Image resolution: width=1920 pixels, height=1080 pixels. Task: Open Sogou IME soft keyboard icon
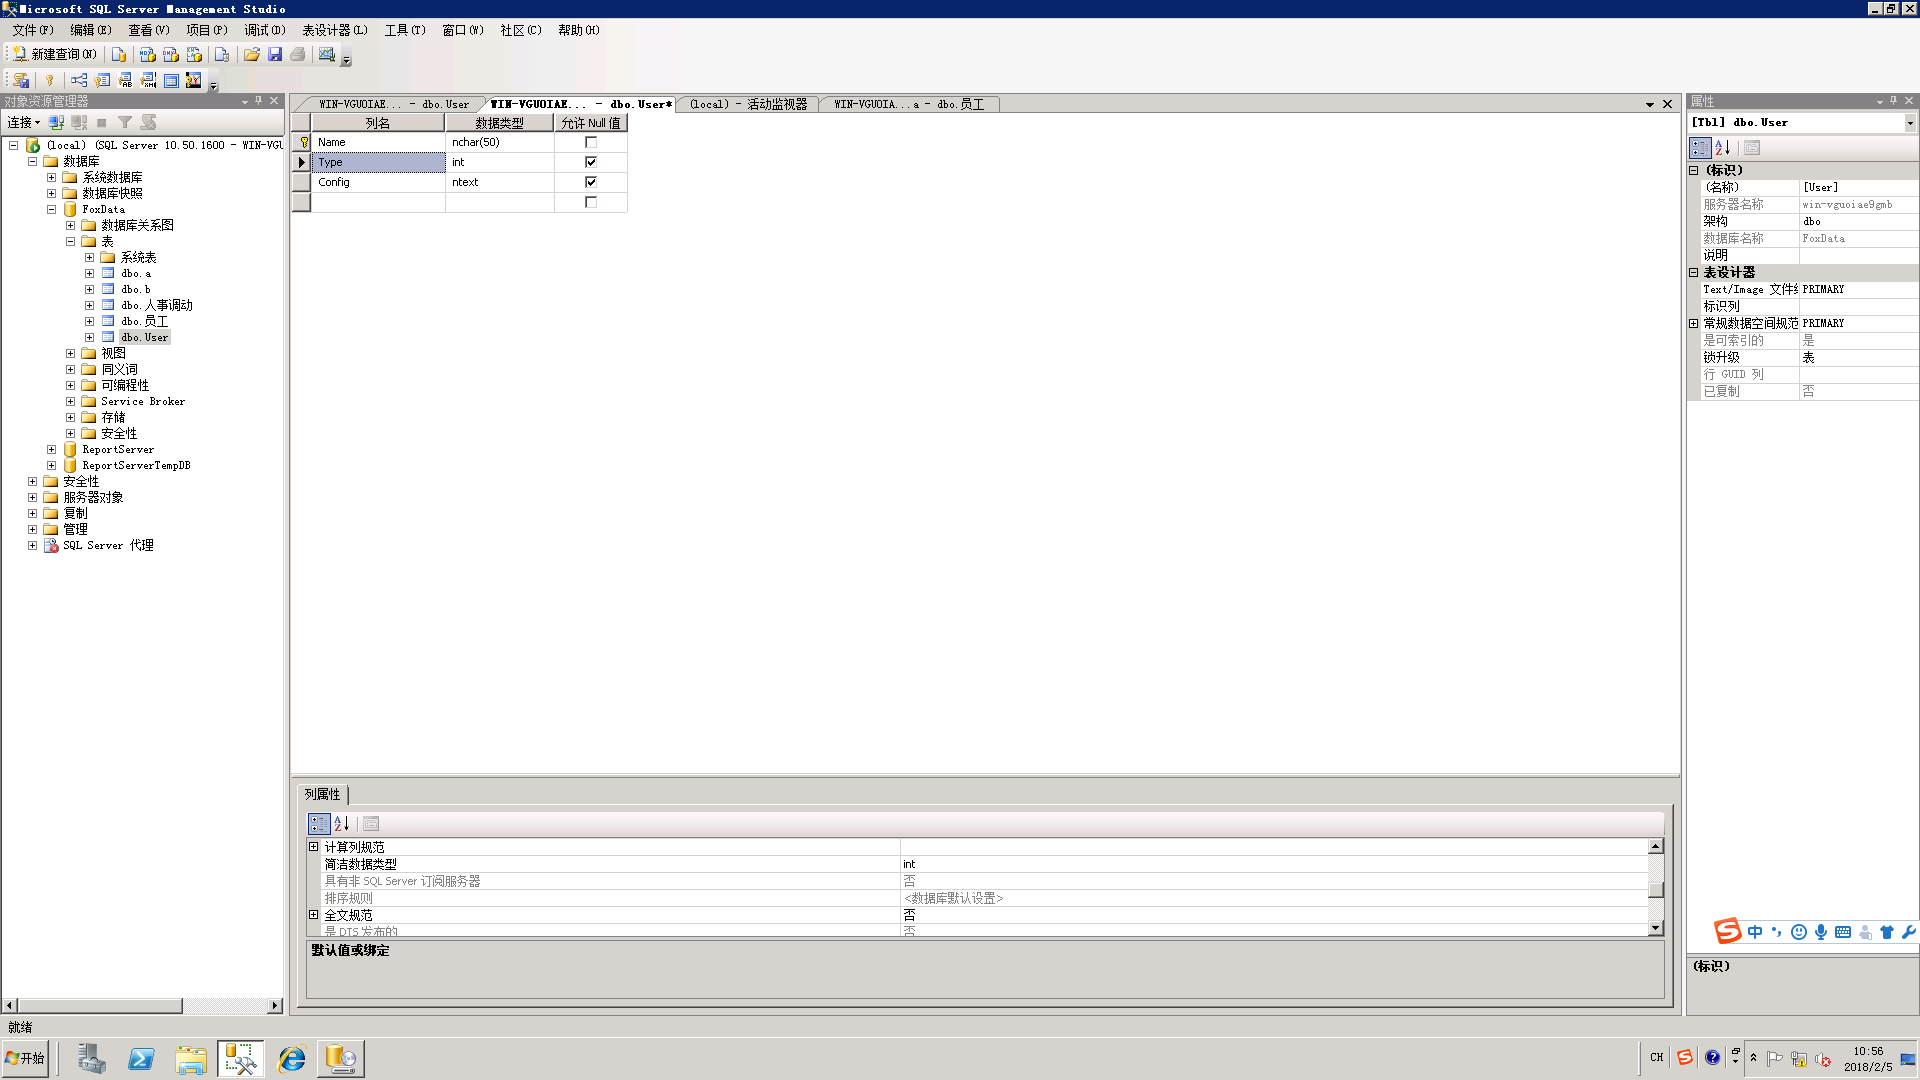(1843, 932)
